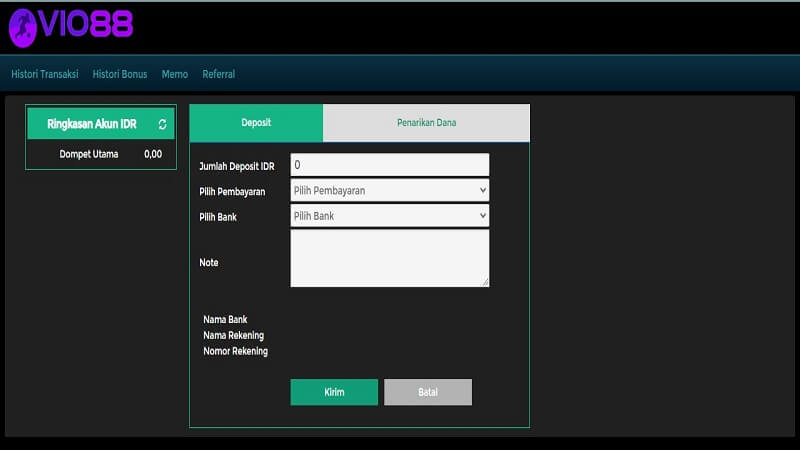The height and width of the screenshot is (450, 800).
Task: Click the Jumlah Deposit IDR label
Action: (x=237, y=166)
